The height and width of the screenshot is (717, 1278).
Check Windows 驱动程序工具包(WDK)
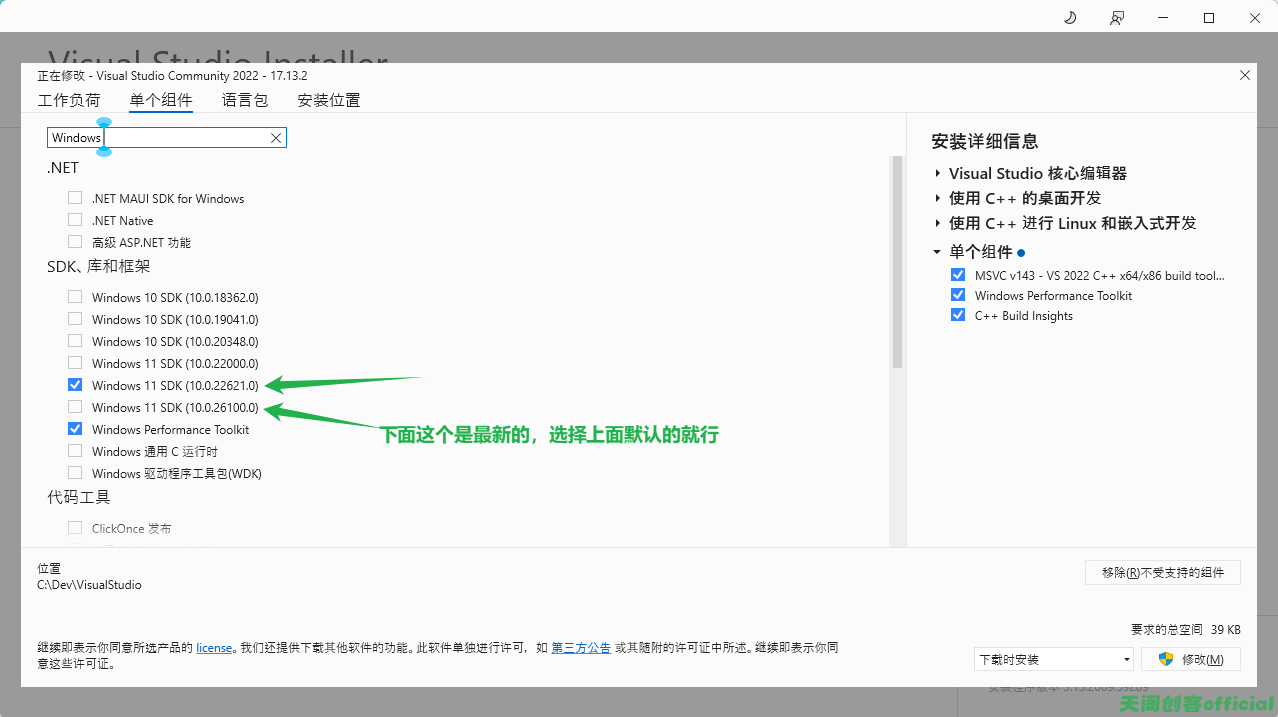coord(75,472)
